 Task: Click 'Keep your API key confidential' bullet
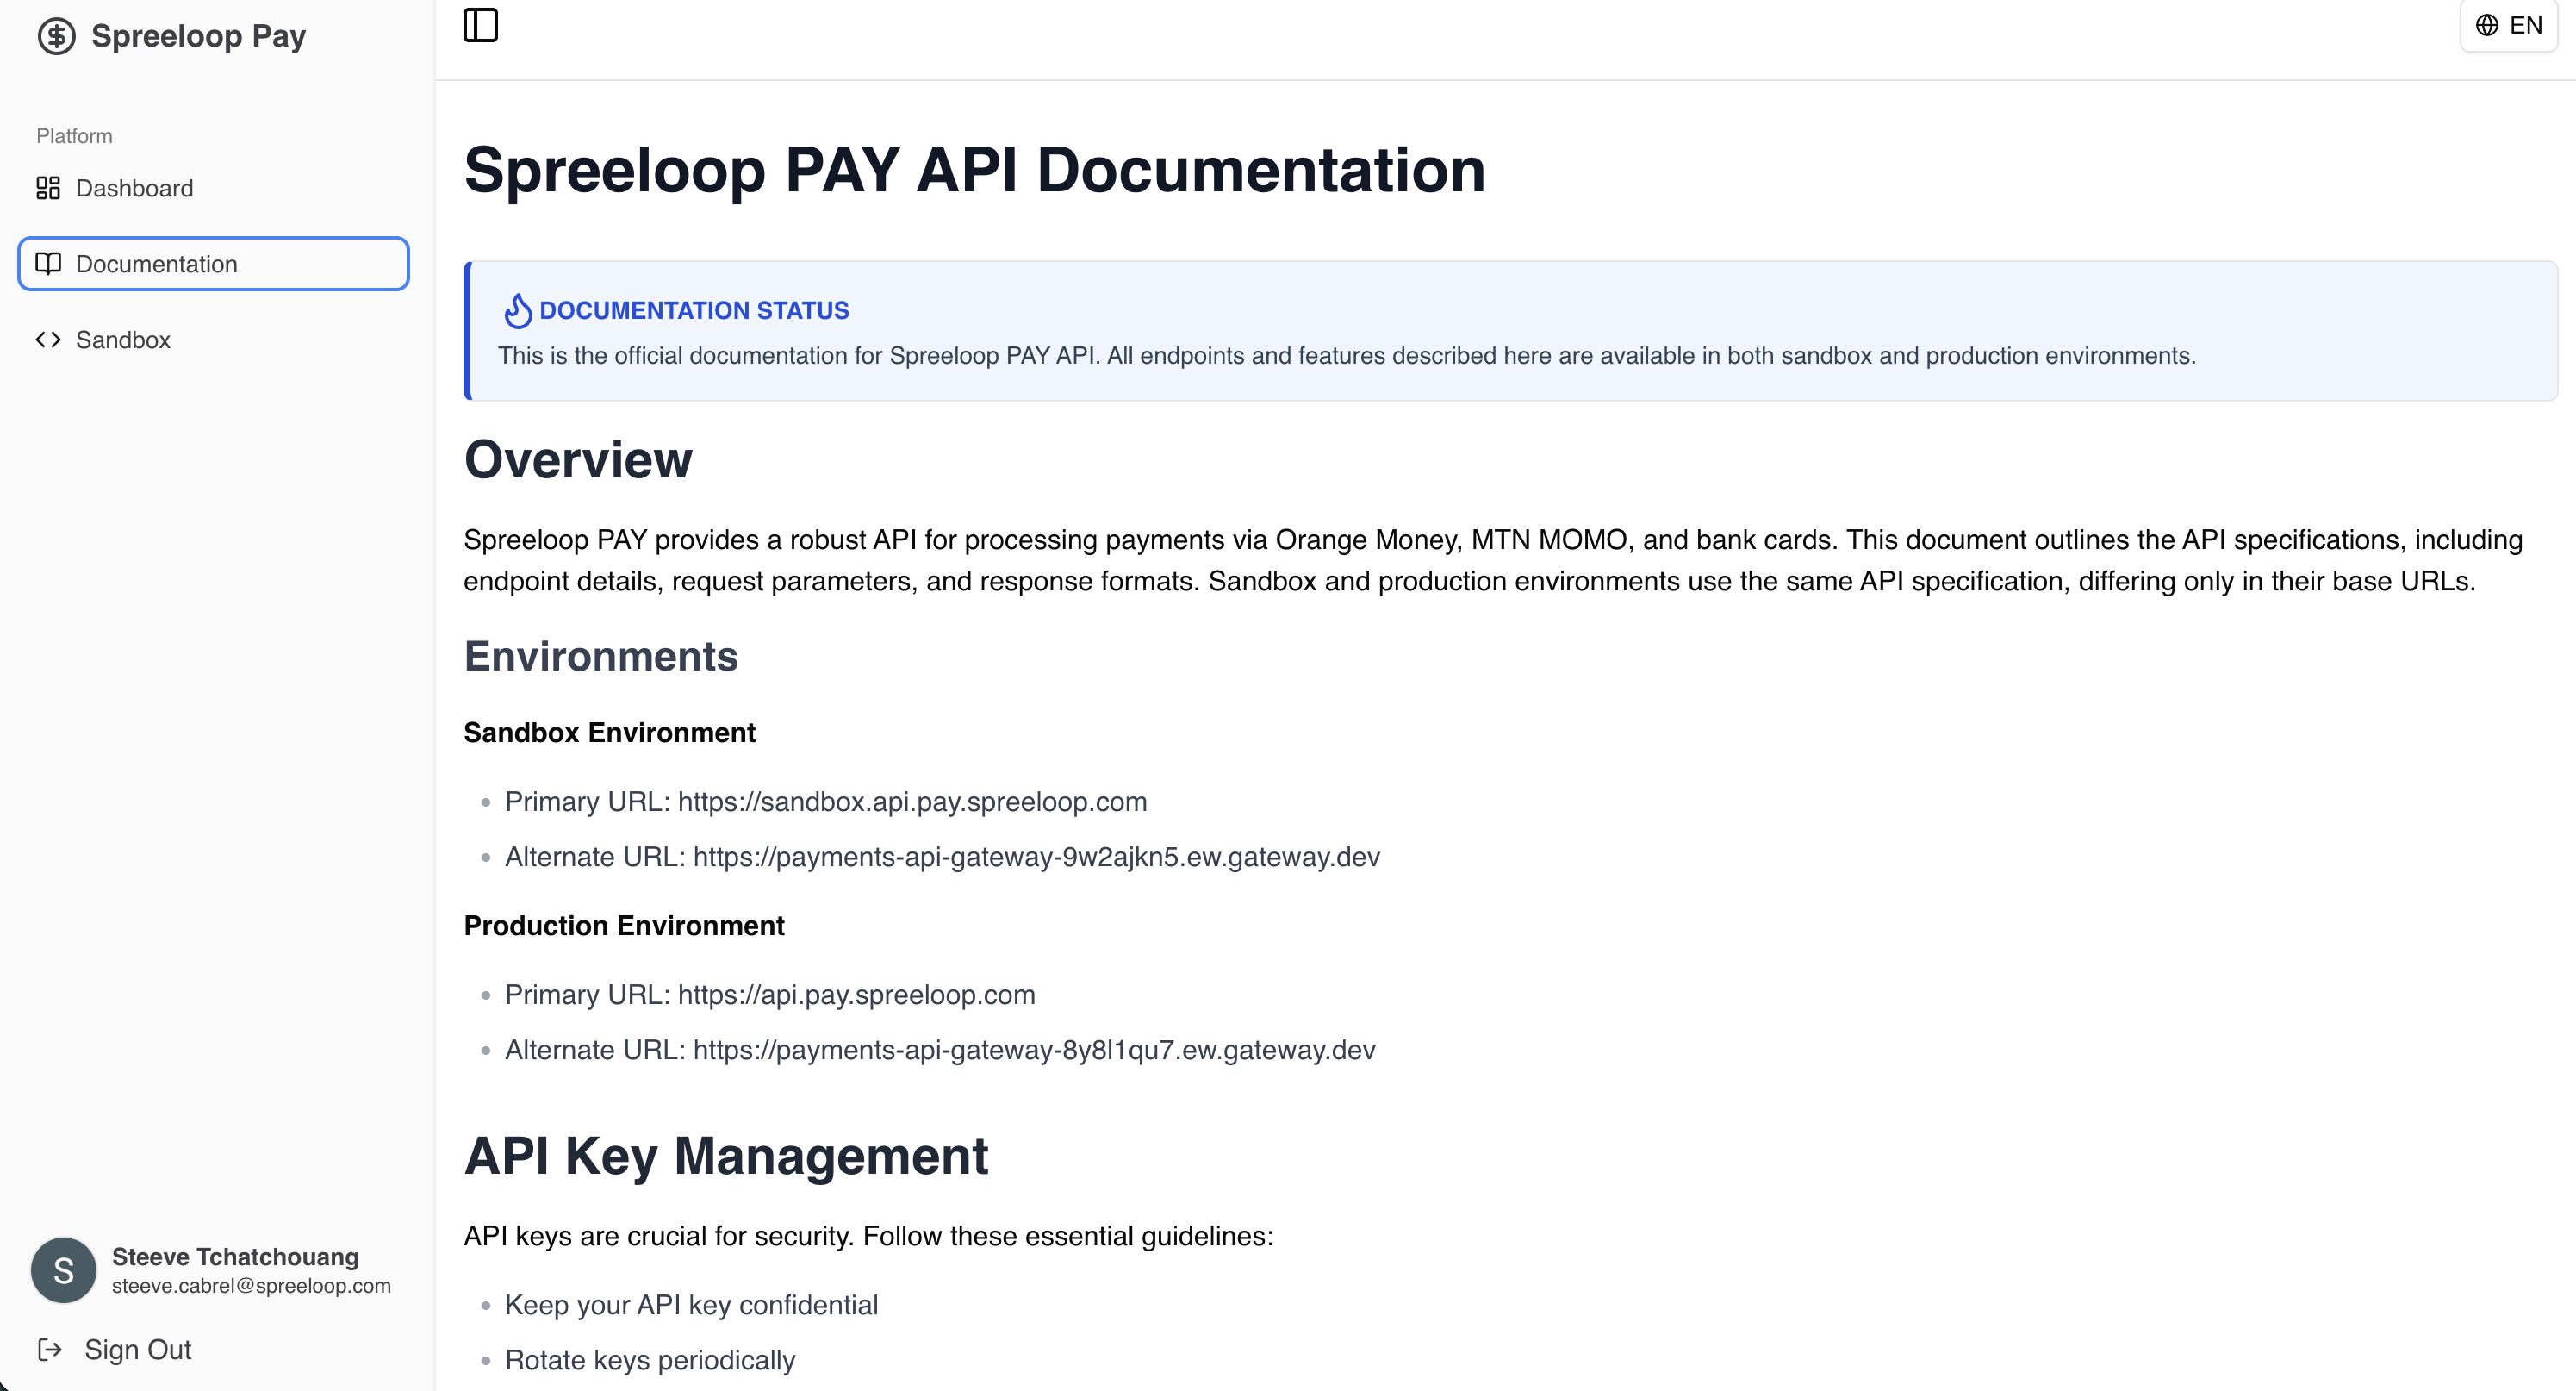(691, 1305)
